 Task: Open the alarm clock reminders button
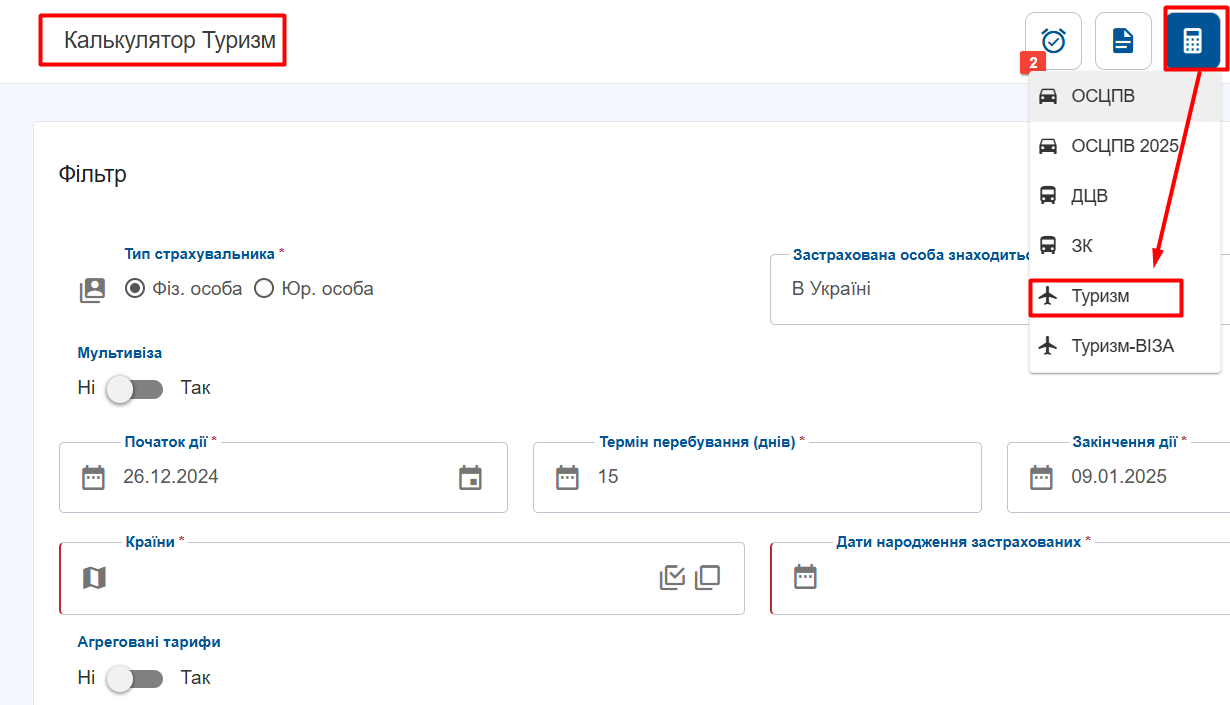[x=1053, y=41]
